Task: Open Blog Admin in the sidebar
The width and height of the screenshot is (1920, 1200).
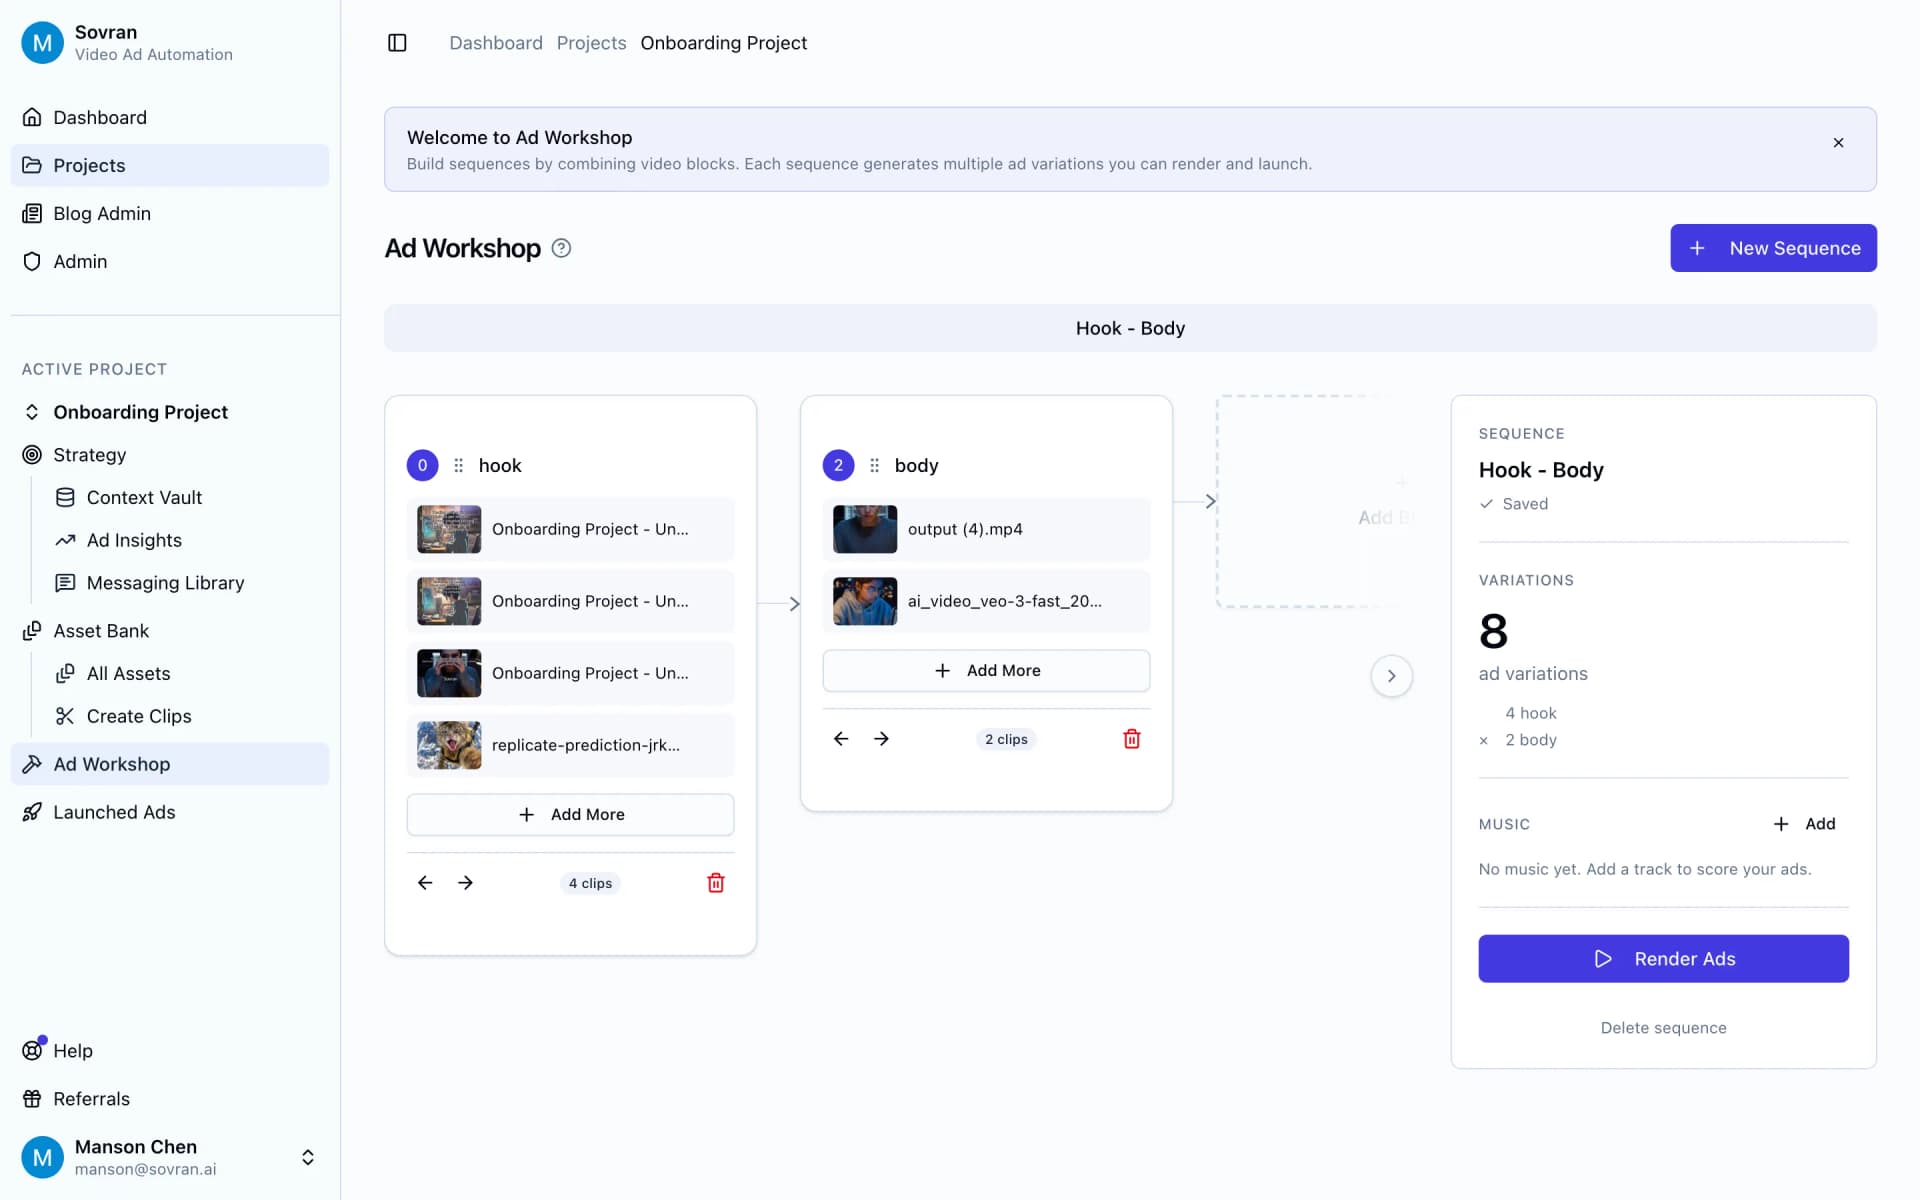Action: point(170,213)
